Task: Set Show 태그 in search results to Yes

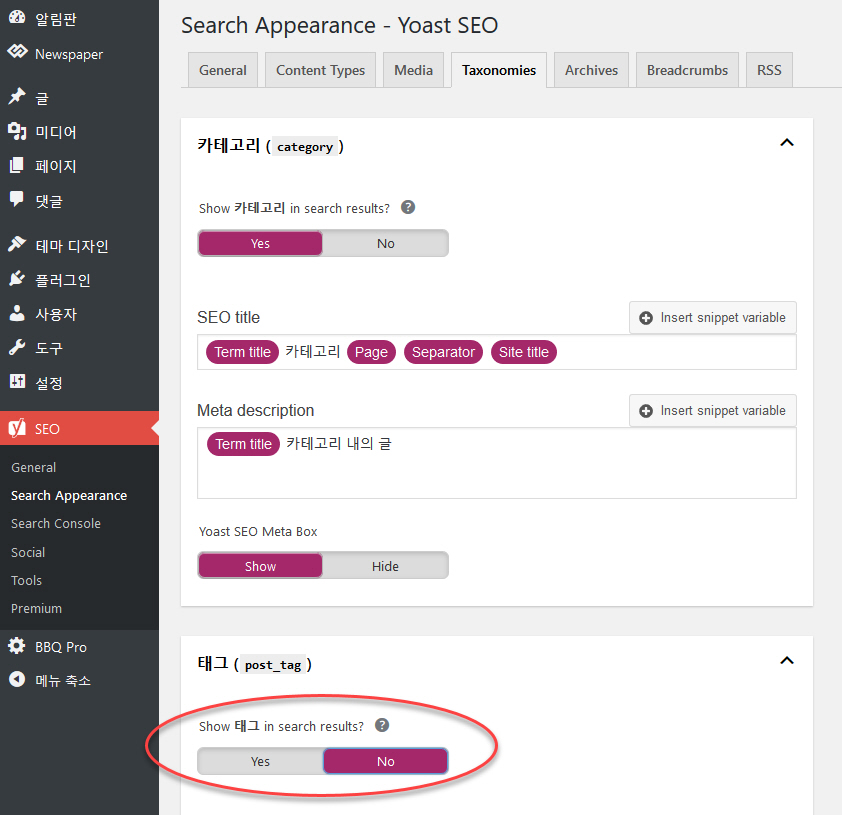Action: [x=260, y=761]
